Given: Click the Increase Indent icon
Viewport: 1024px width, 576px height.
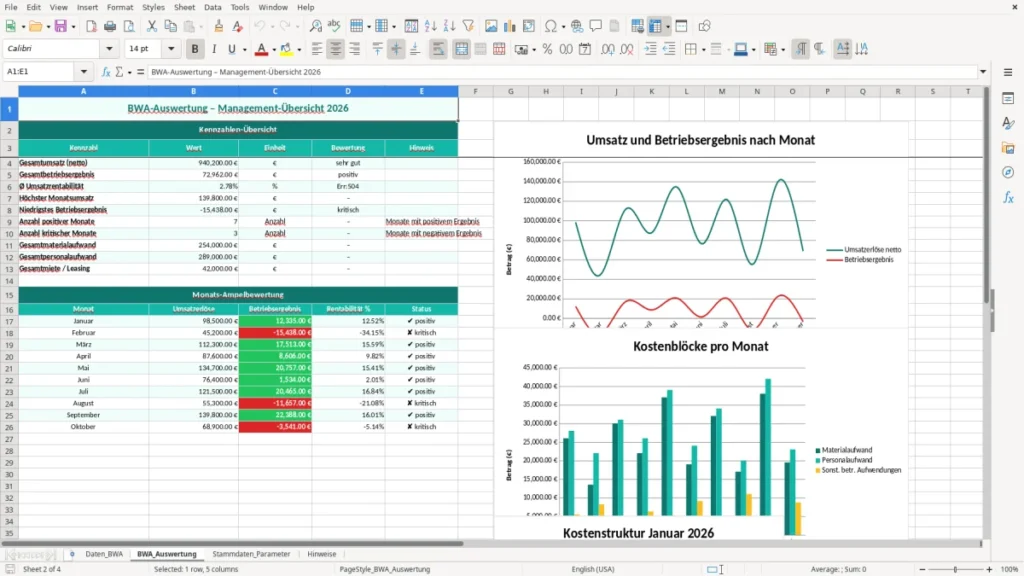Looking at the screenshot, I should click(650, 49).
